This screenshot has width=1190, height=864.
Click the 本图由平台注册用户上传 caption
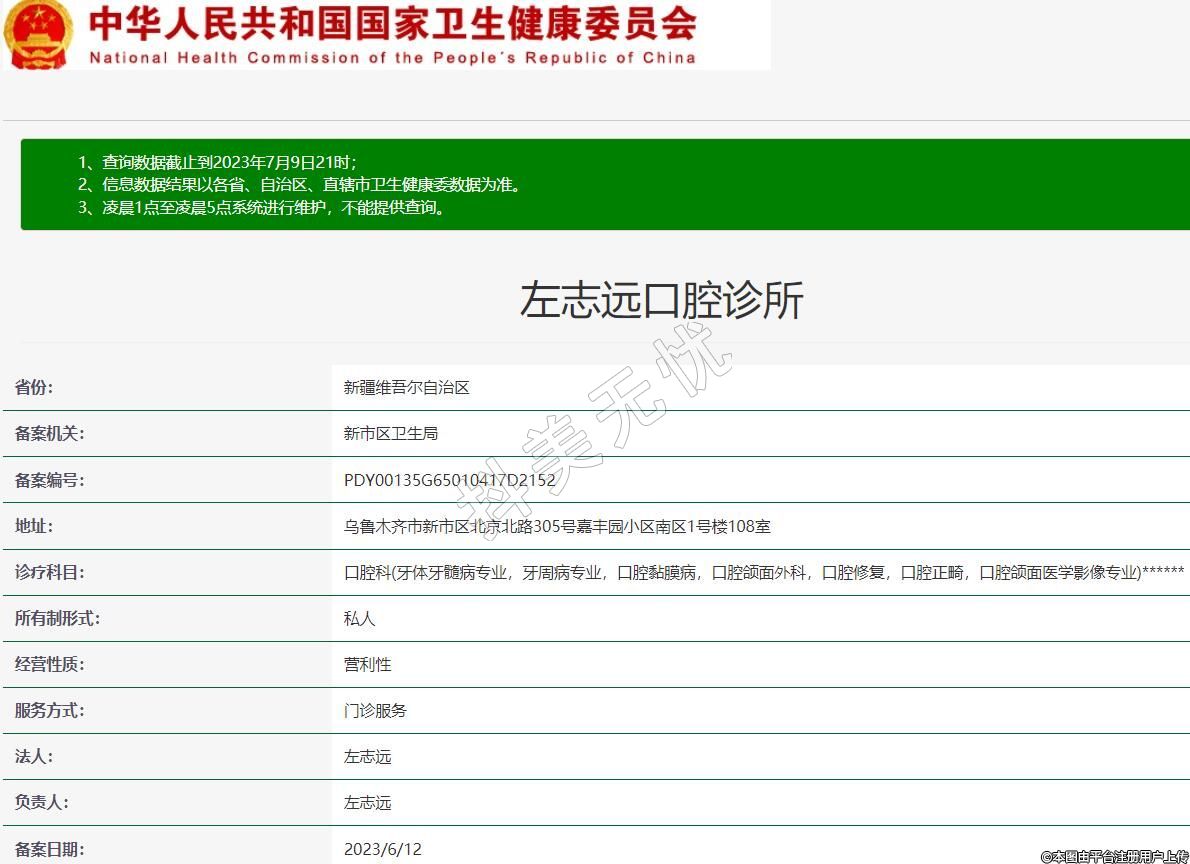(1114, 856)
